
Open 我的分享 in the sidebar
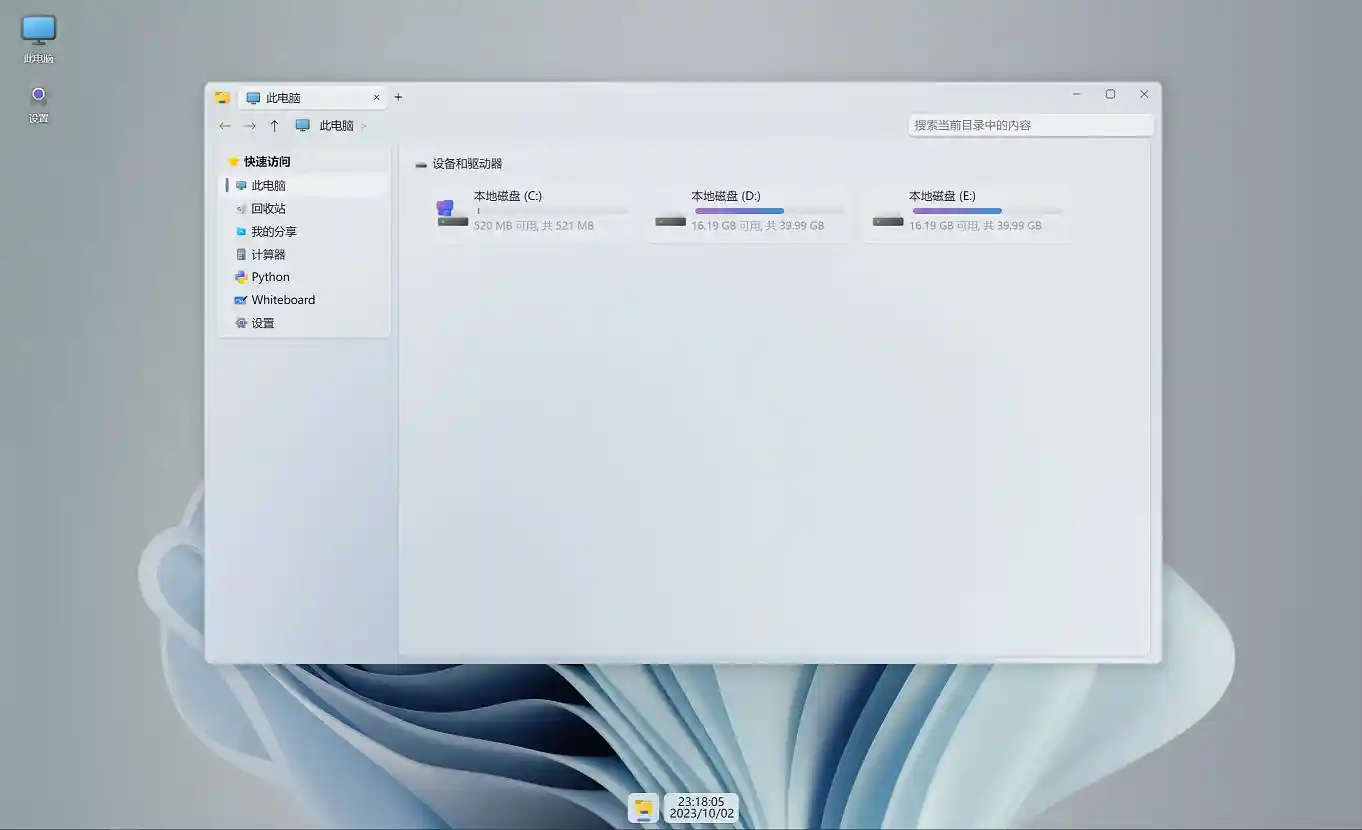click(x=273, y=232)
